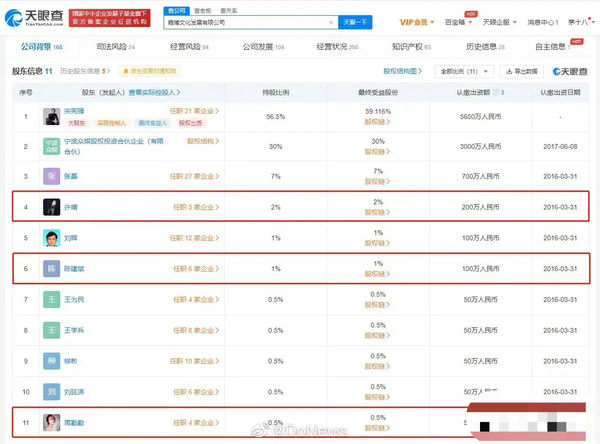600x444 pixels.
Task: Click the 天眼一下 search button
Action: pos(355,22)
